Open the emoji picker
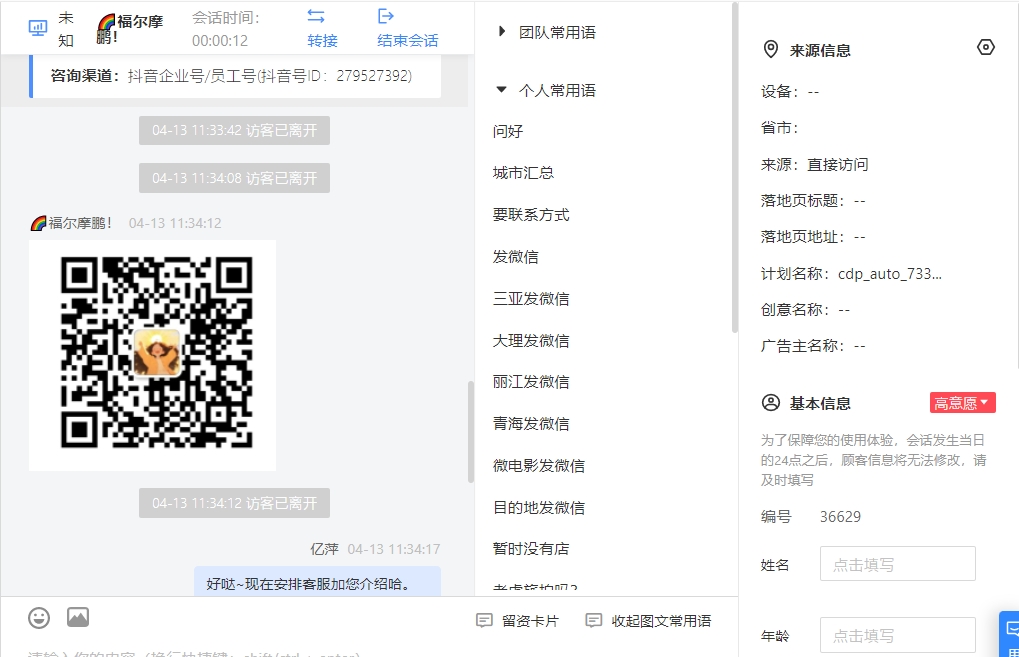 [39, 617]
